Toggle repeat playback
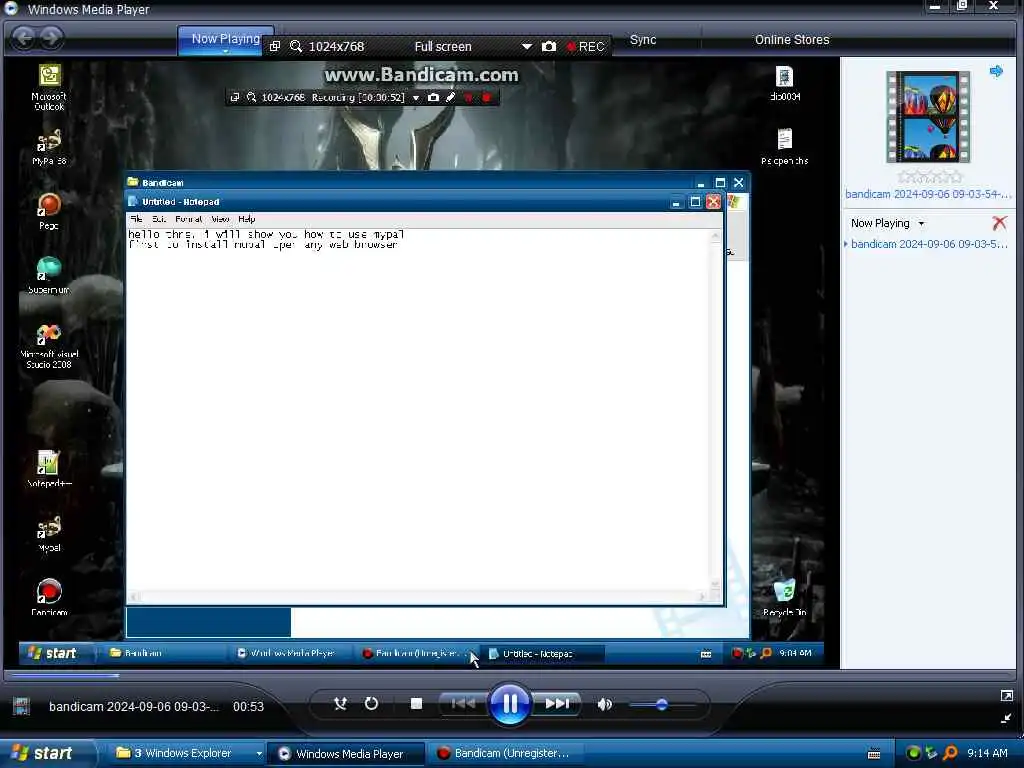This screenshot has width=1024, height=768. 371,703
